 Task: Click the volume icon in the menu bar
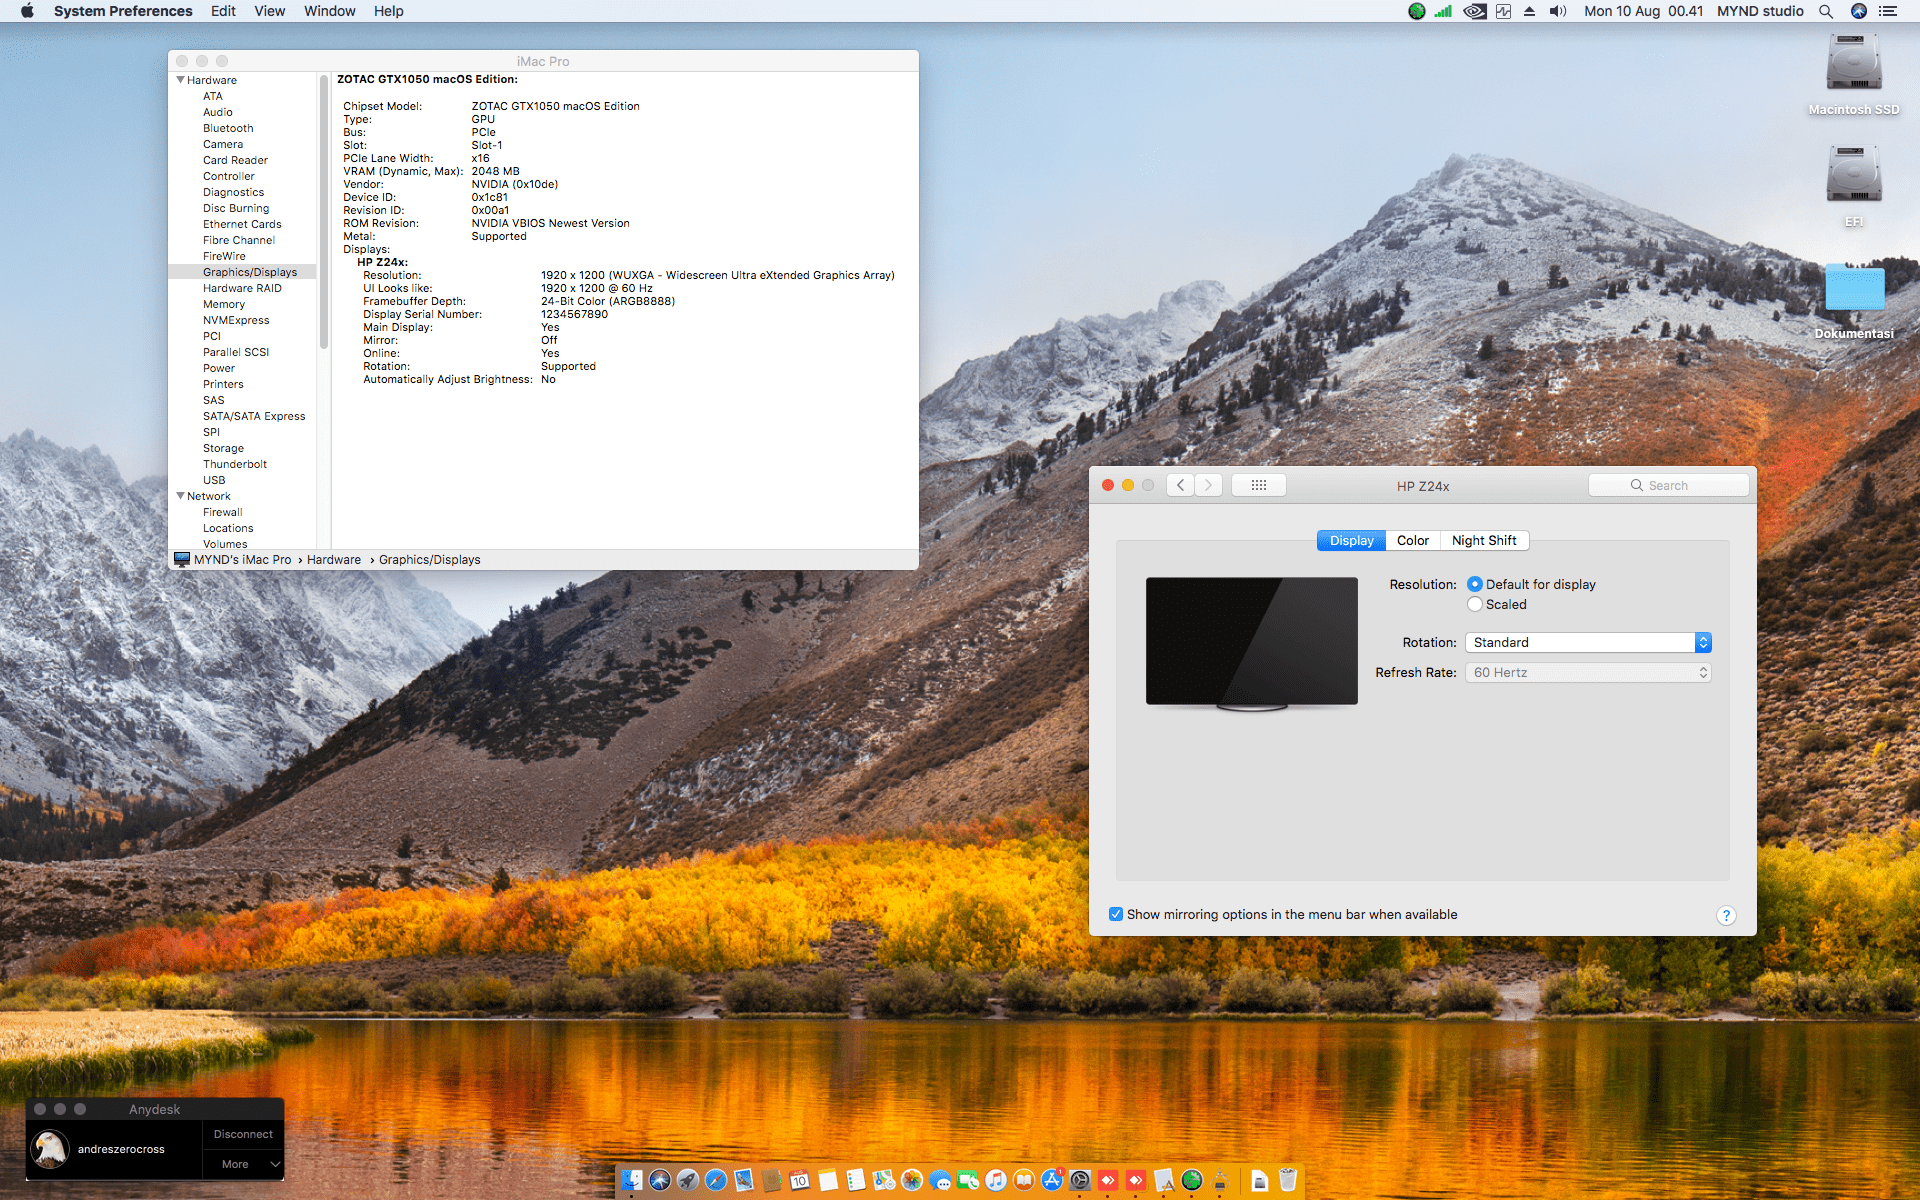(1558, 11)
